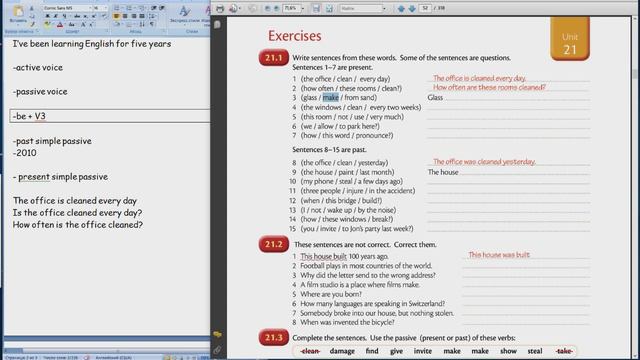Click the red font color button
Screen dimensions: 640x360
click(60, 25)
